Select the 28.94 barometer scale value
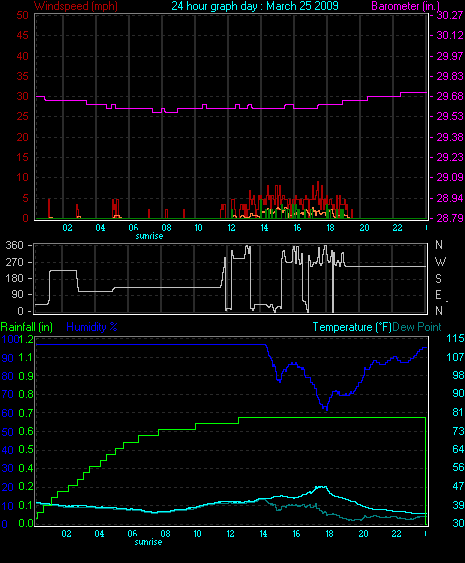 pyautogui.click(x=450, y=198)
